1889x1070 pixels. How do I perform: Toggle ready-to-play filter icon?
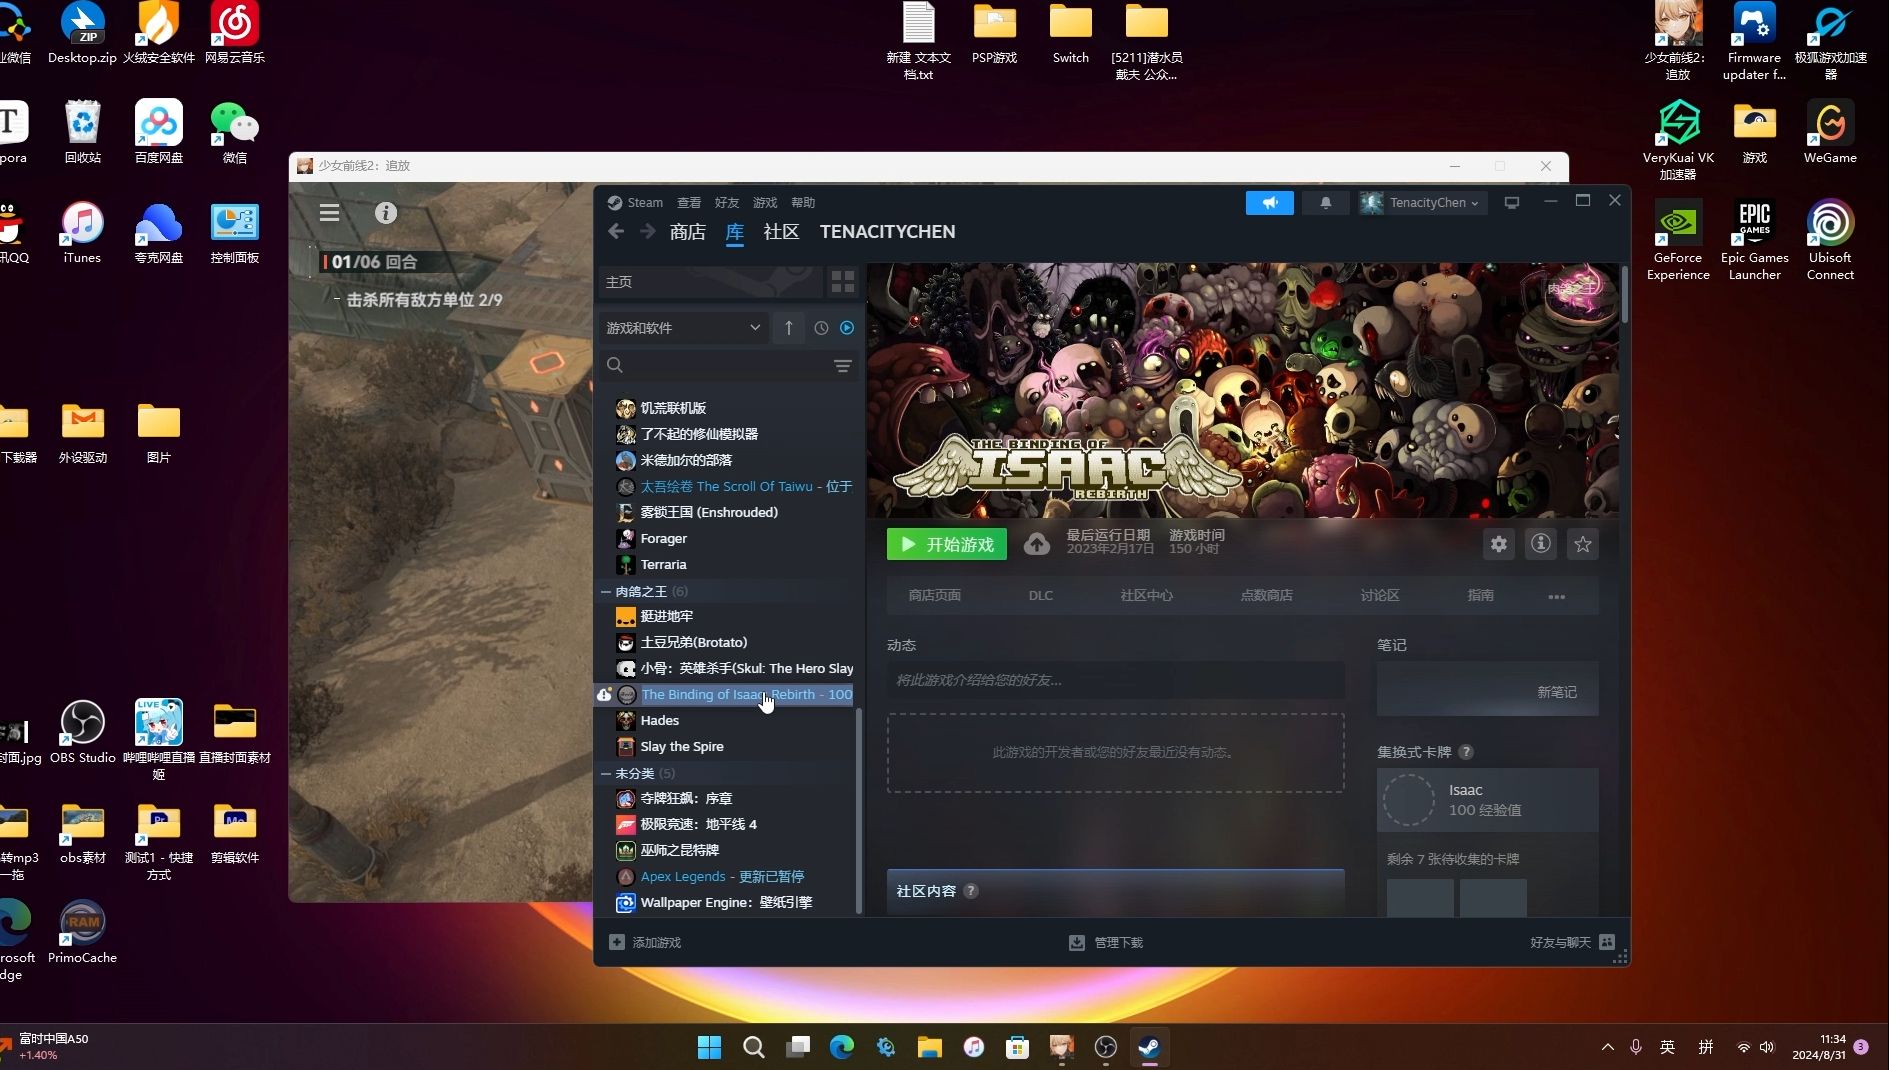(x=847, y=328)
